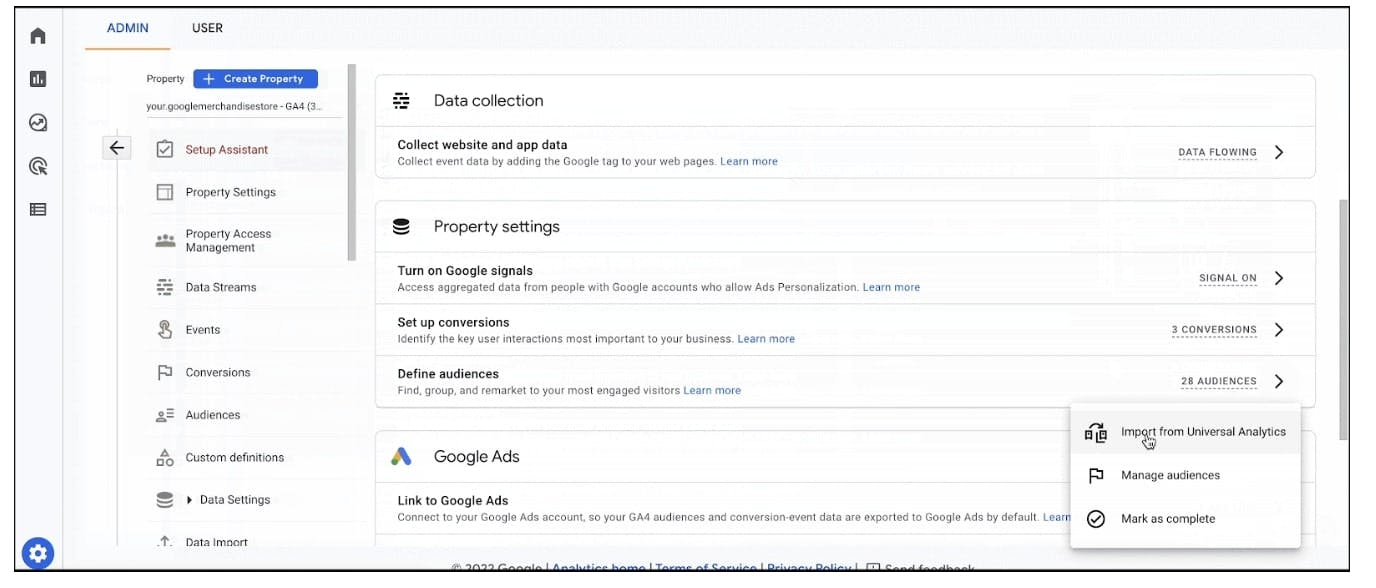
Task: Expand the 28 Audiences row chevron
Action: click(x=1279, y=381)
